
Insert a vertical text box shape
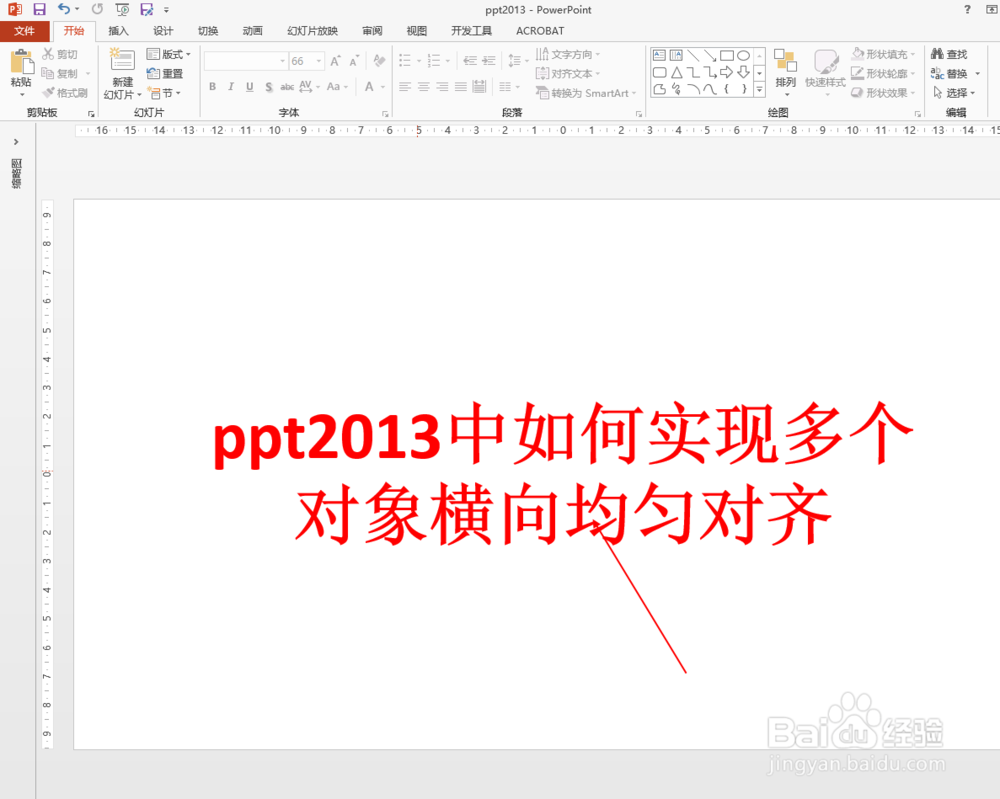676,55
